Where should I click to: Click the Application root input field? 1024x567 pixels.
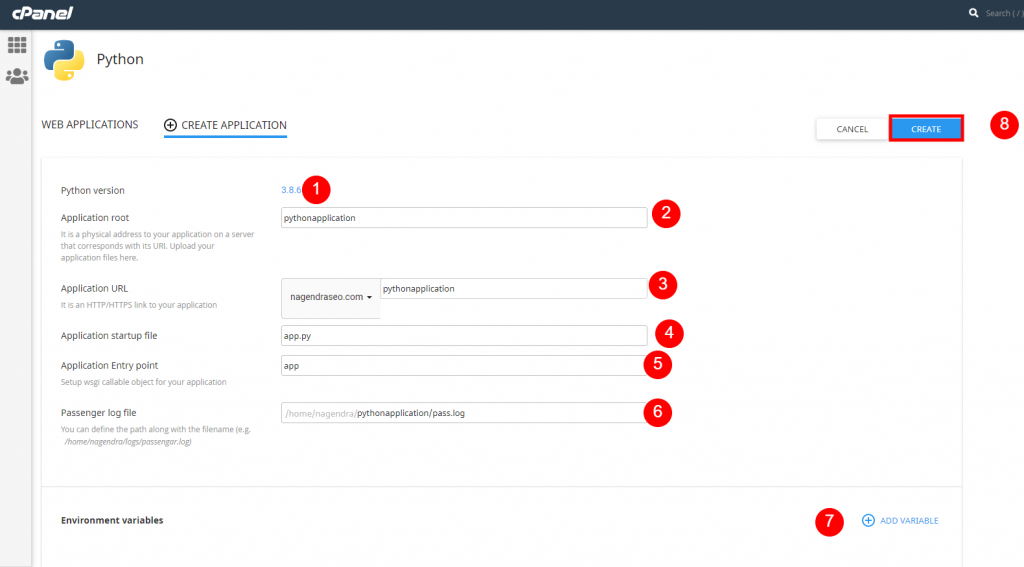[x=464, y=218]
